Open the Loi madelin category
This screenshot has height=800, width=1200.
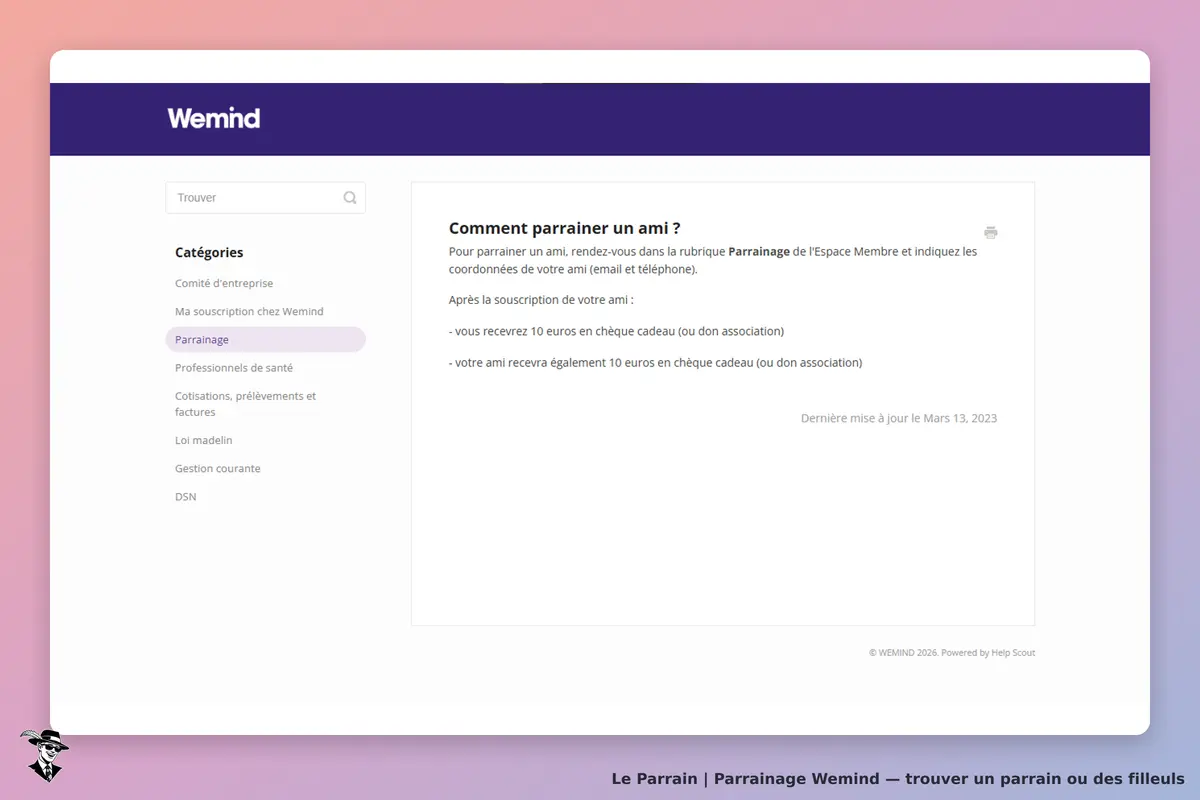click(x=204, y=440)
